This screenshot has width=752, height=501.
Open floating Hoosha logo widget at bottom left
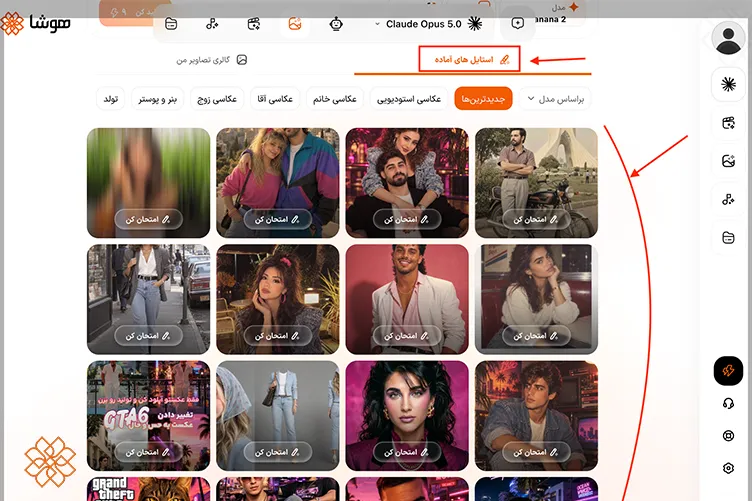coord(50,461)
